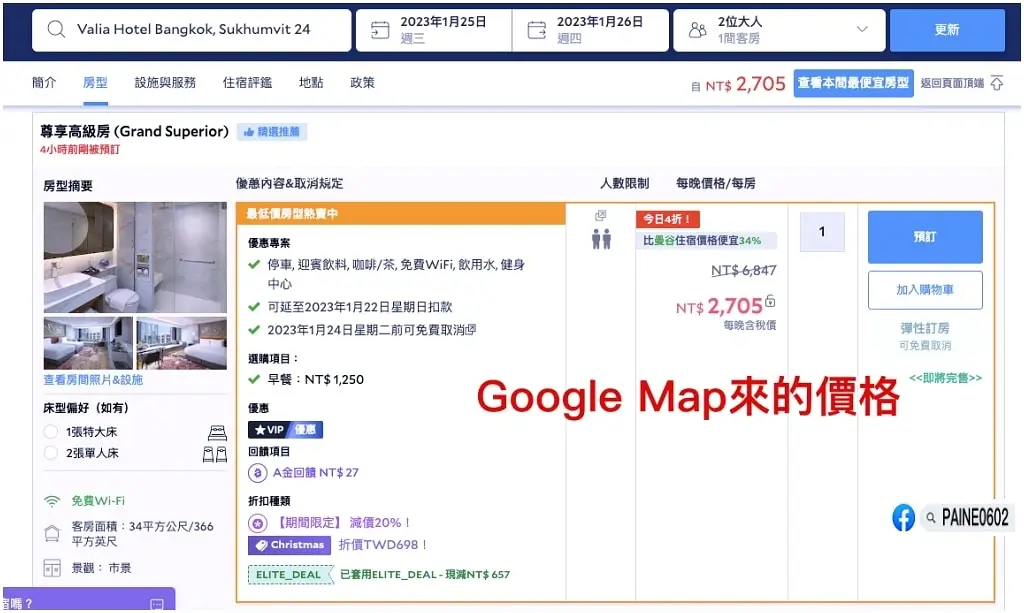Open the check-in date 2023年1月25日 picker

coord(434,30)
